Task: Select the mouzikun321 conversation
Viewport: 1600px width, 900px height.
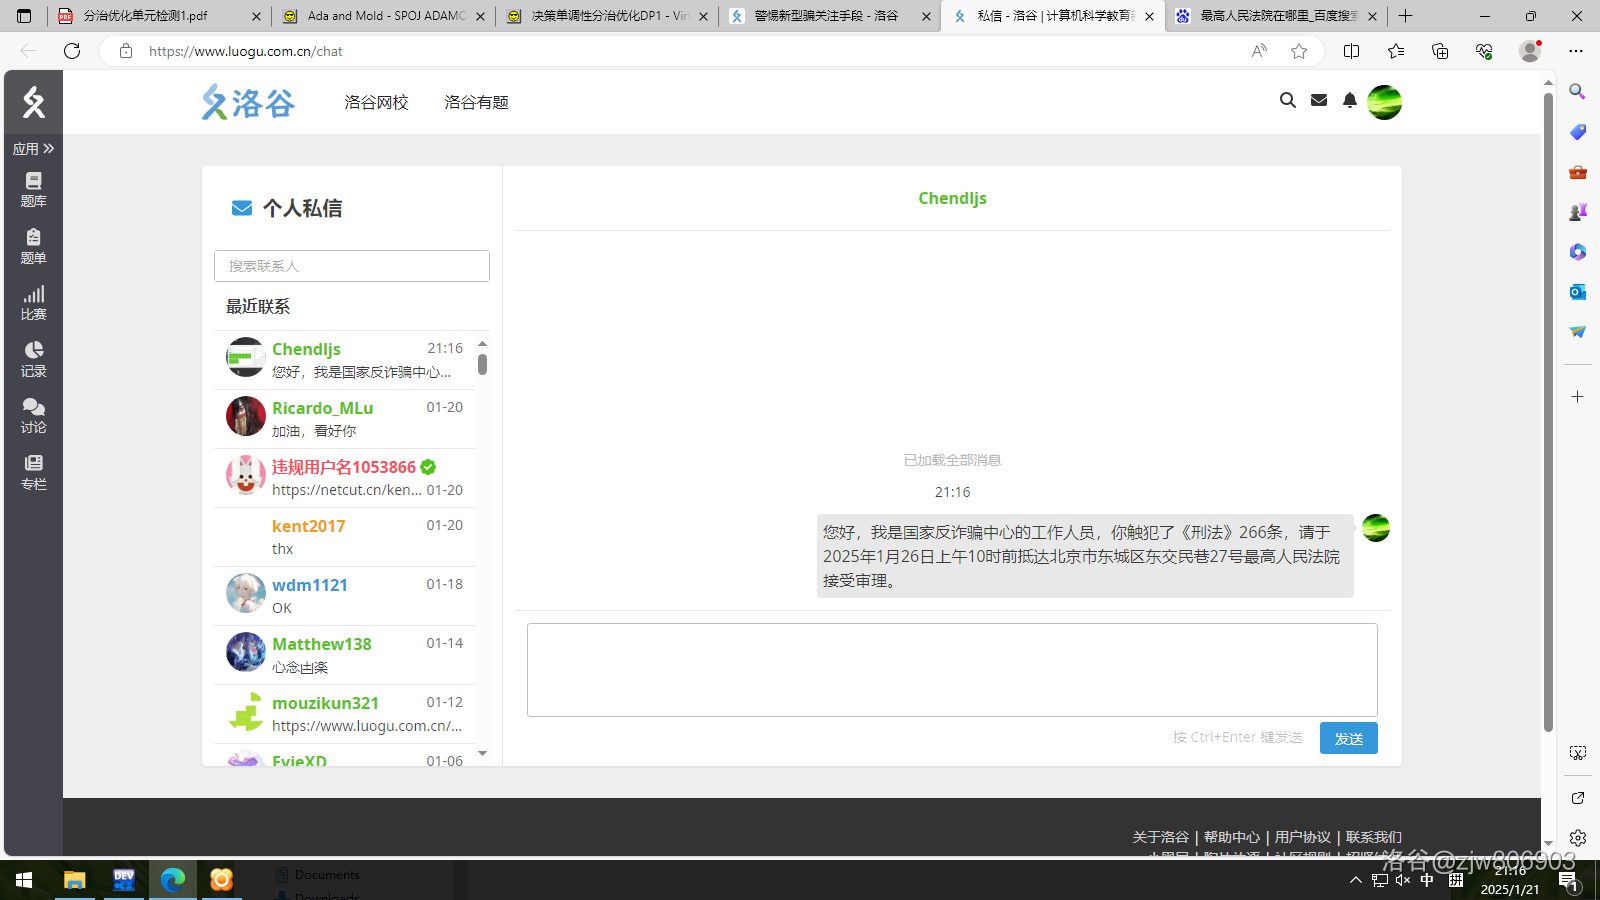Action: [x=344, y=714]
